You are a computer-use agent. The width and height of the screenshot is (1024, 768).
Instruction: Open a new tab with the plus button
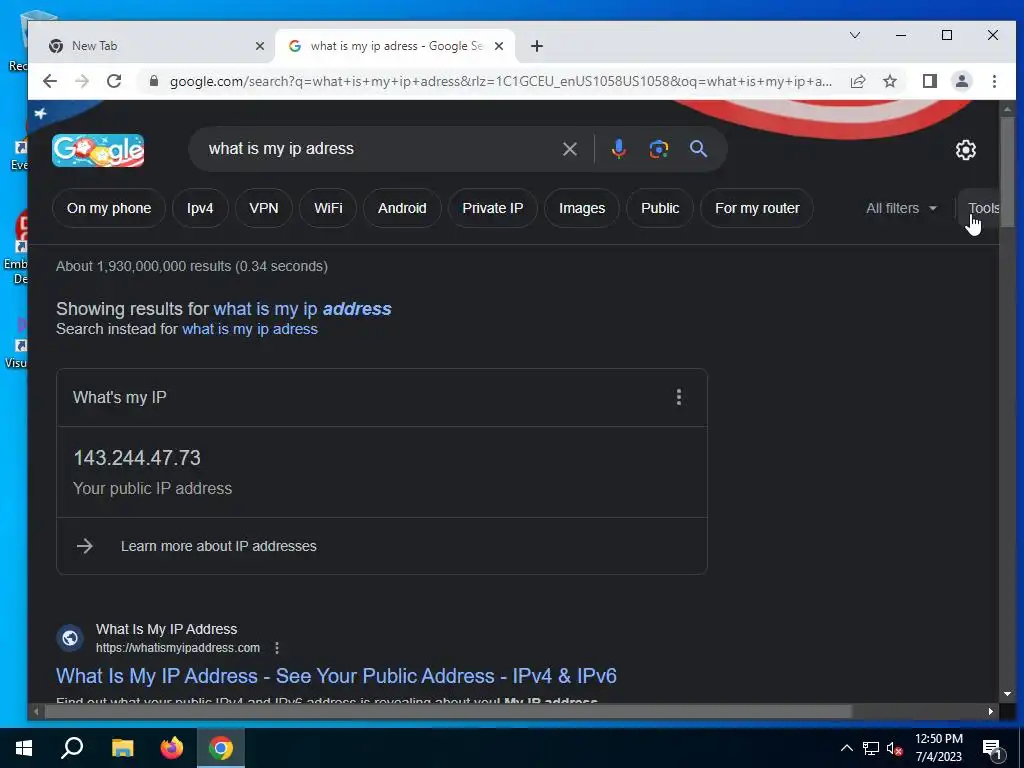pos(537,46)
